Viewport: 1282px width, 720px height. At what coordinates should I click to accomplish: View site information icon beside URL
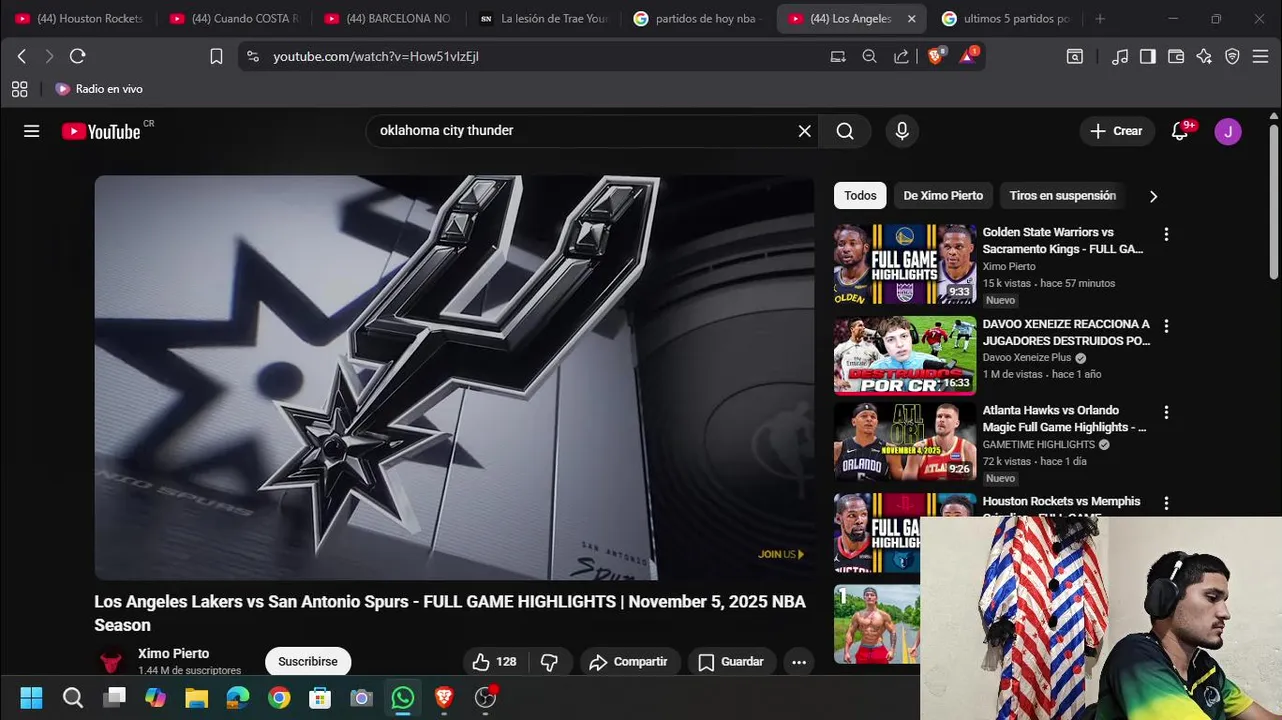point(253,57)
